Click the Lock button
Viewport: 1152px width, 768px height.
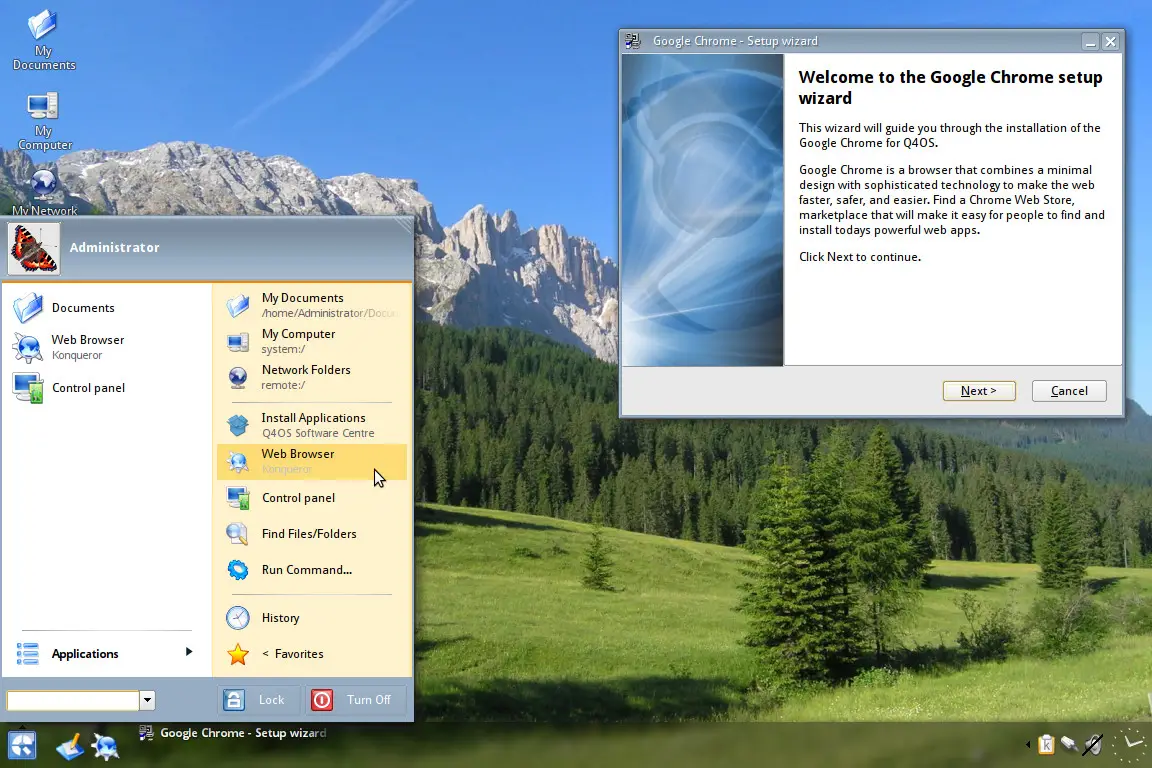(258, 699)
